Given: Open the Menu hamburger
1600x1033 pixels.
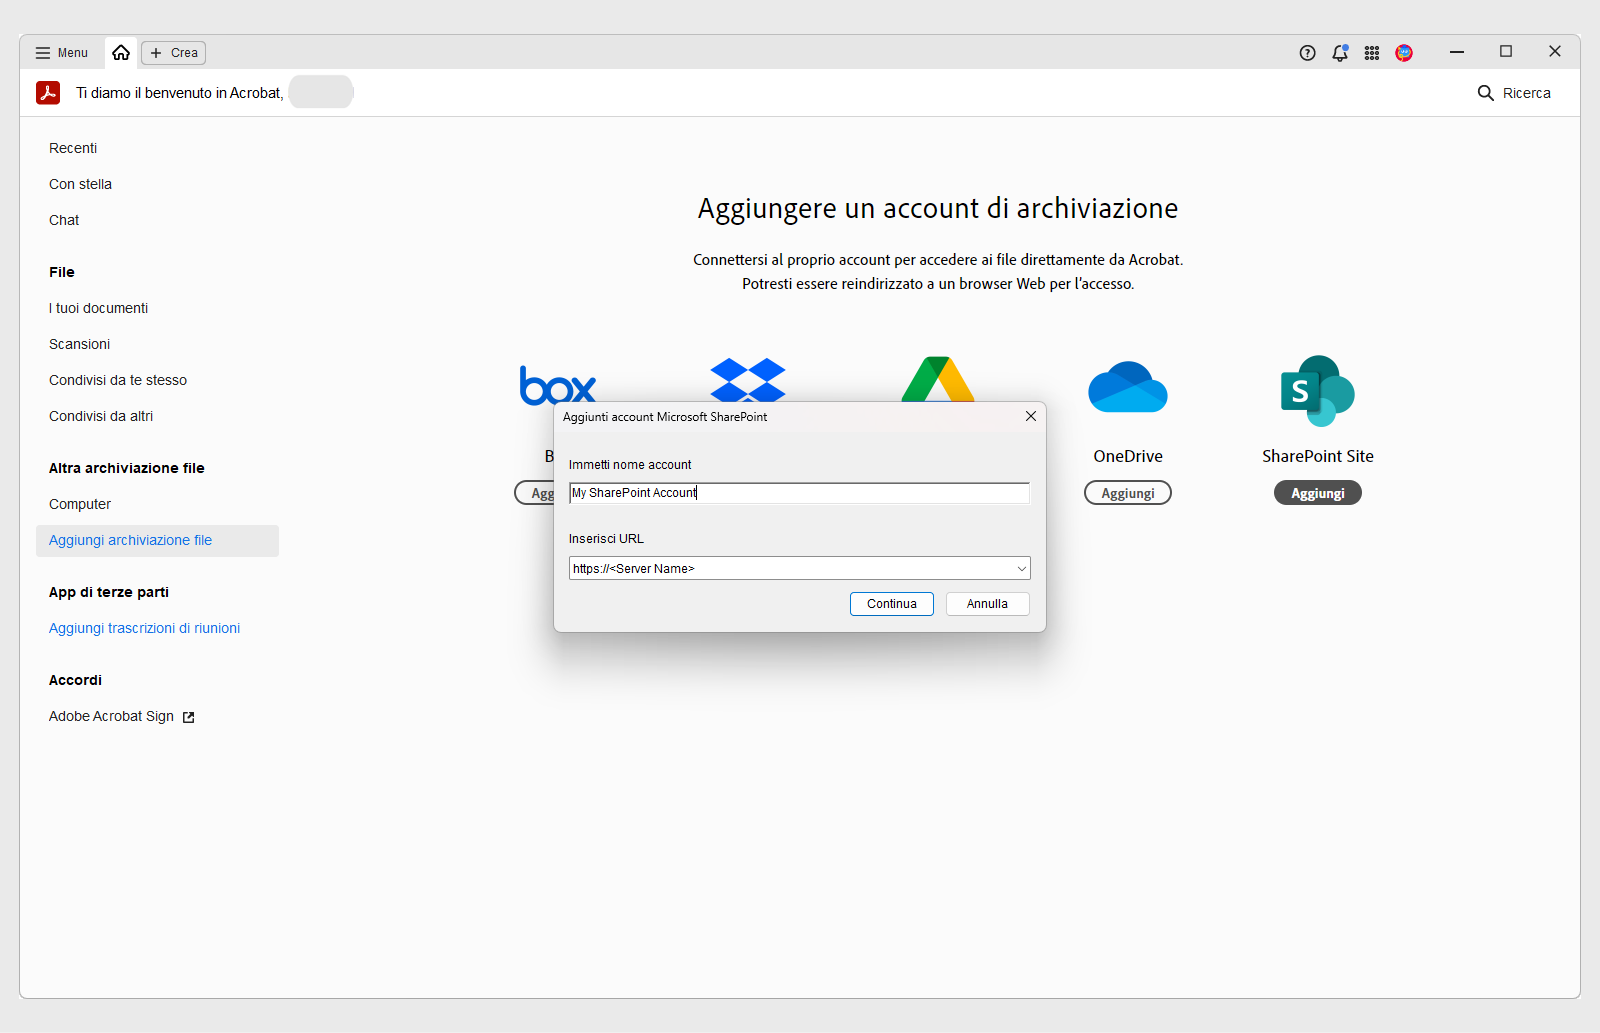Looking at the screenshot, I should [x=60, y=52].
